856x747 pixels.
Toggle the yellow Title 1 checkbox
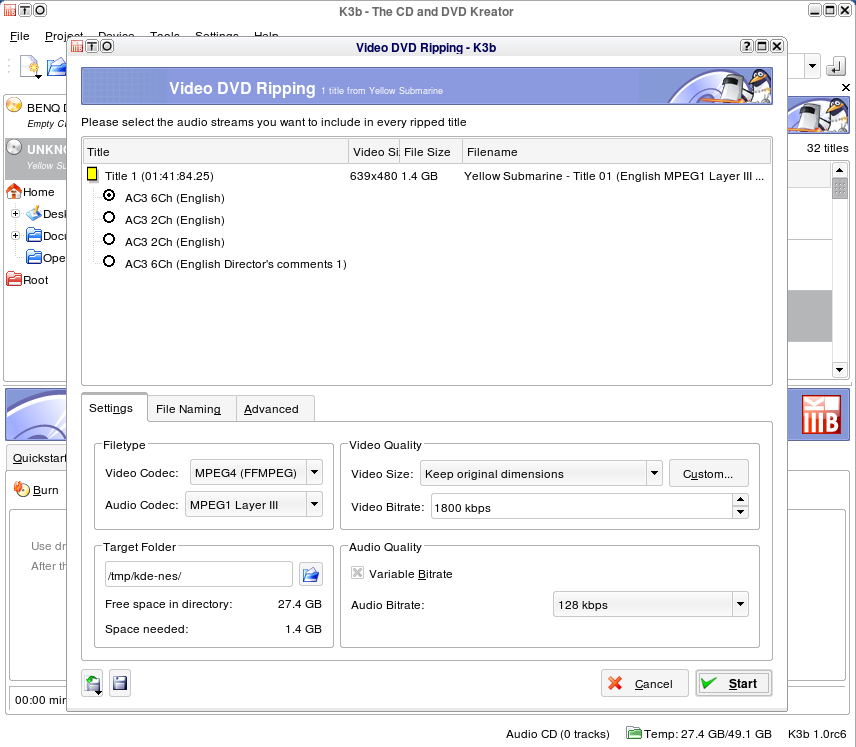pyautogui.click(x=92, y=175)
